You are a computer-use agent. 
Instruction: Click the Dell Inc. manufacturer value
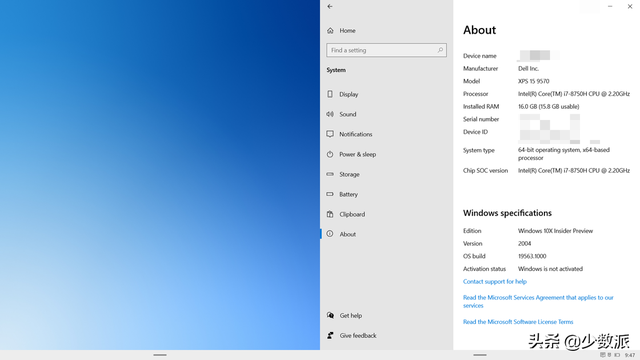tap(529, 69)
